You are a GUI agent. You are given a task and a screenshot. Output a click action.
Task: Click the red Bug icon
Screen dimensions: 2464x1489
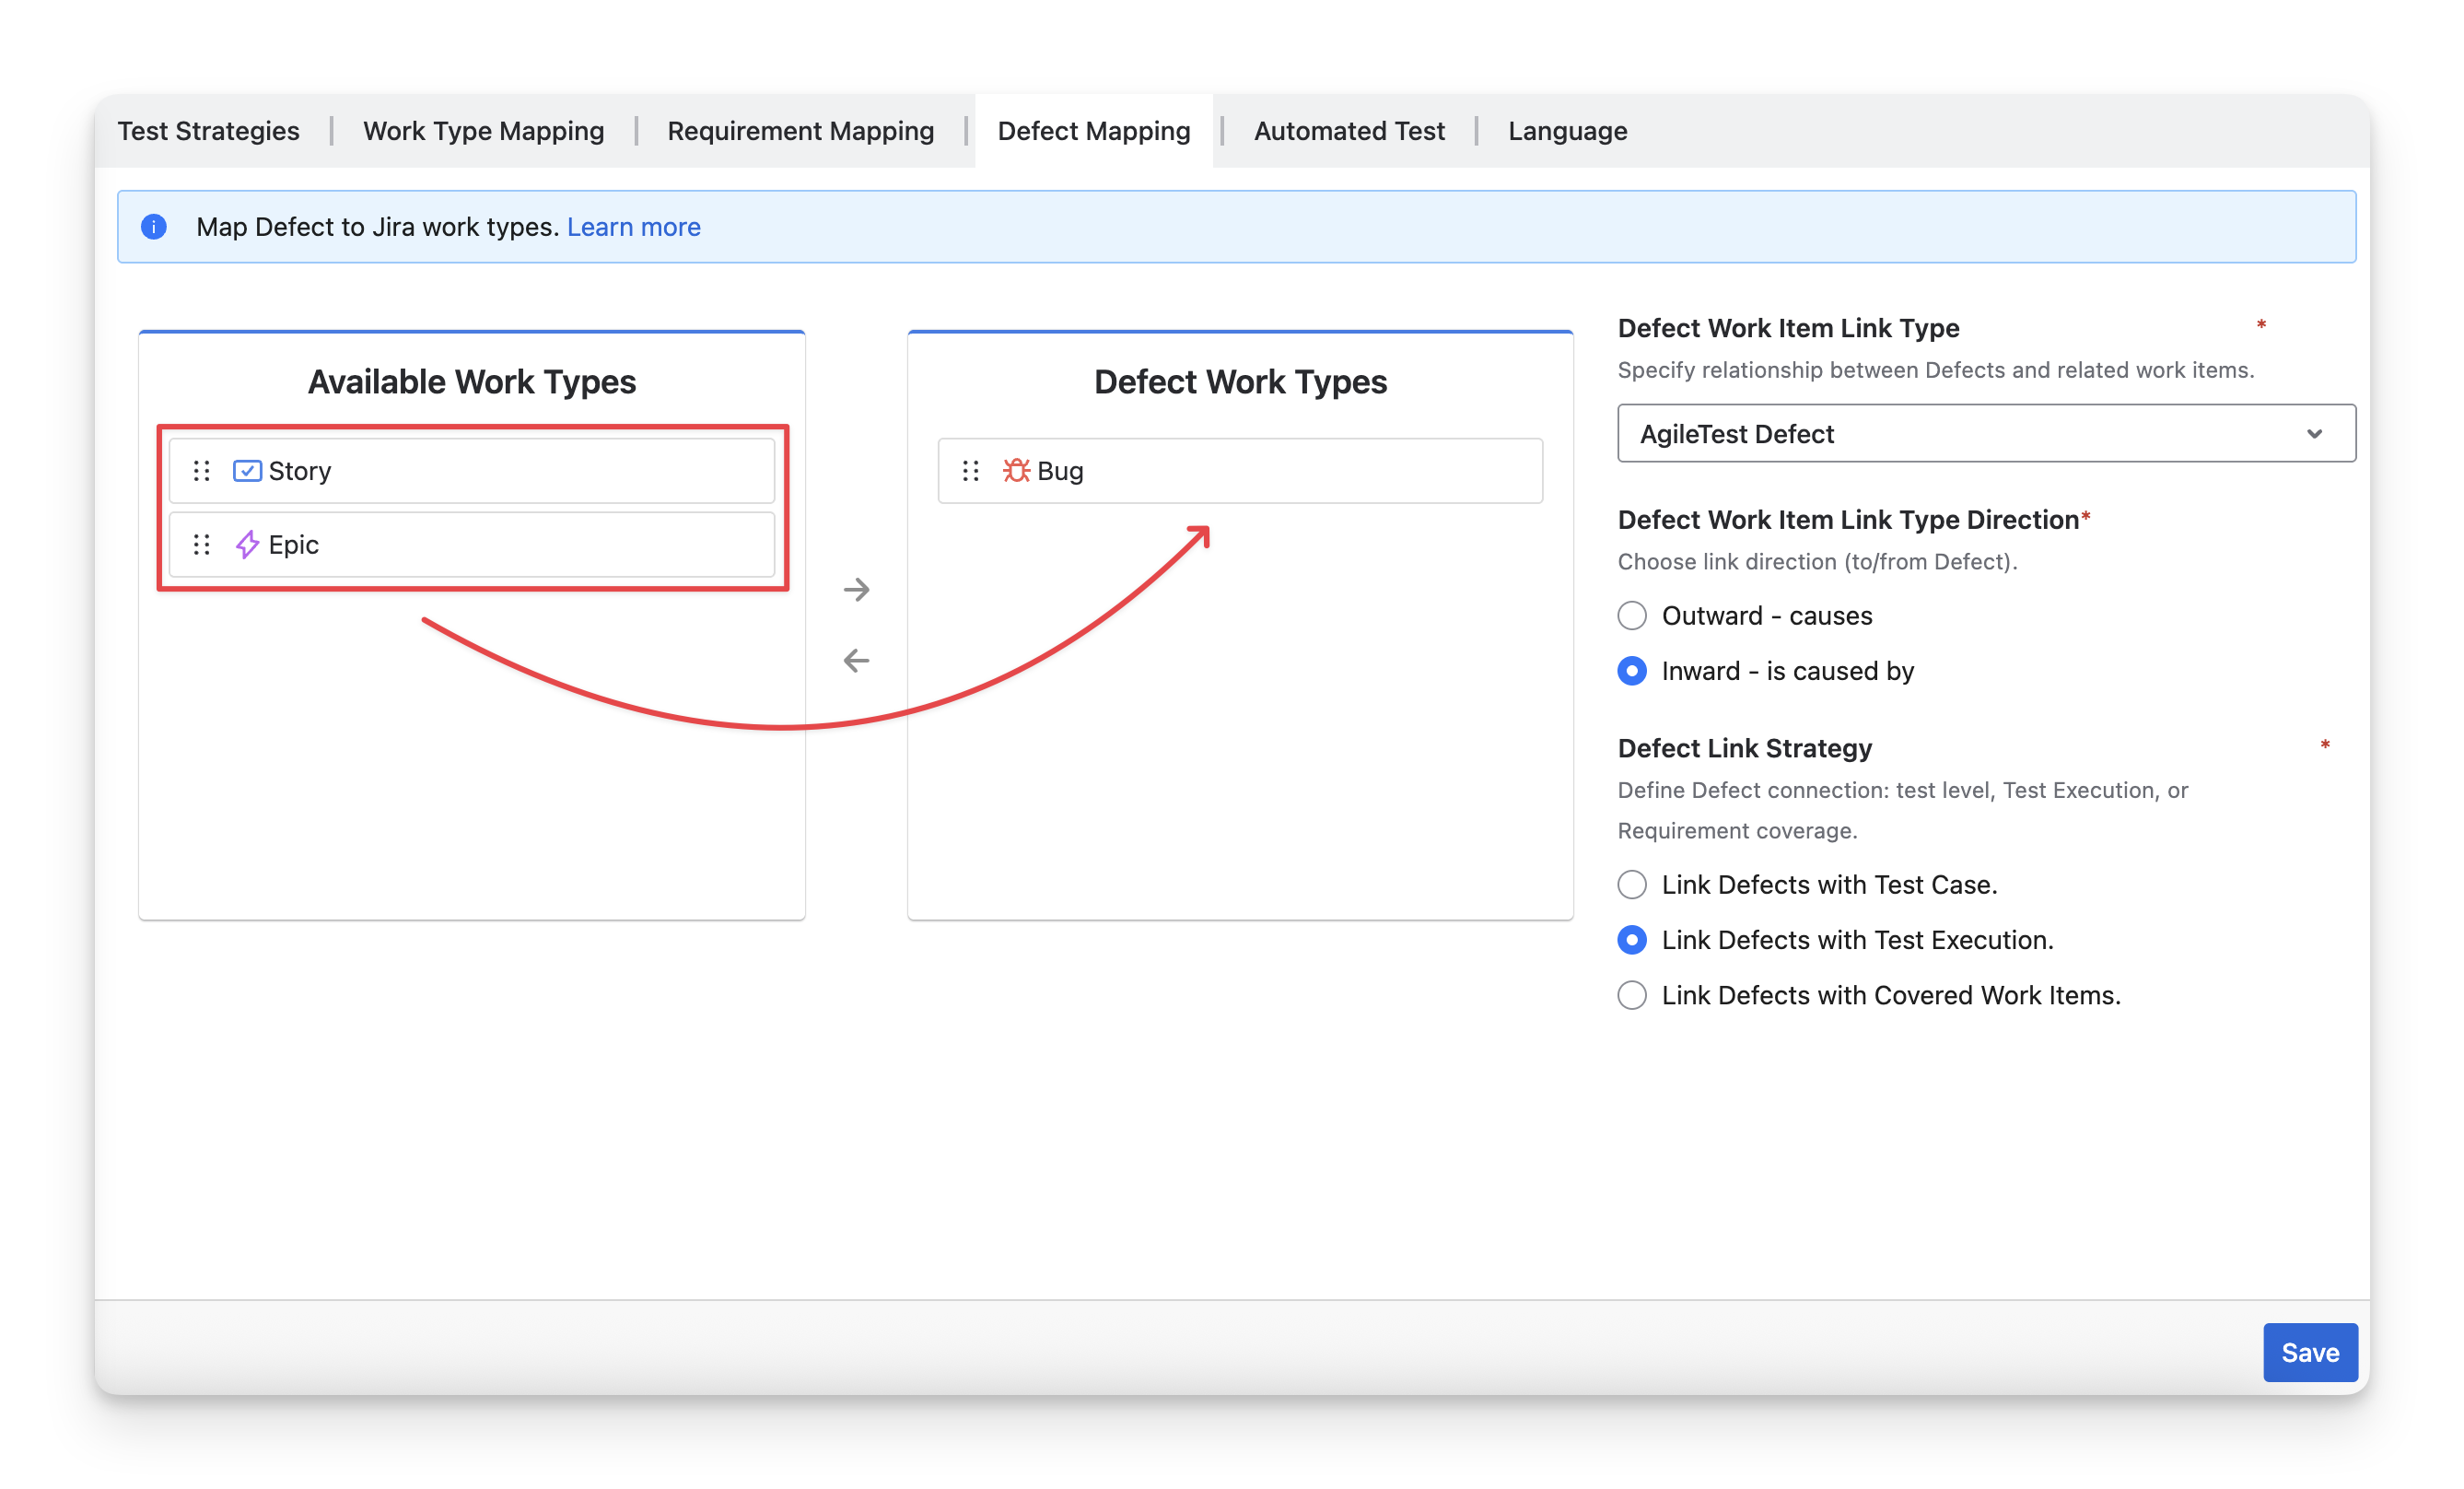[1016, 471]
